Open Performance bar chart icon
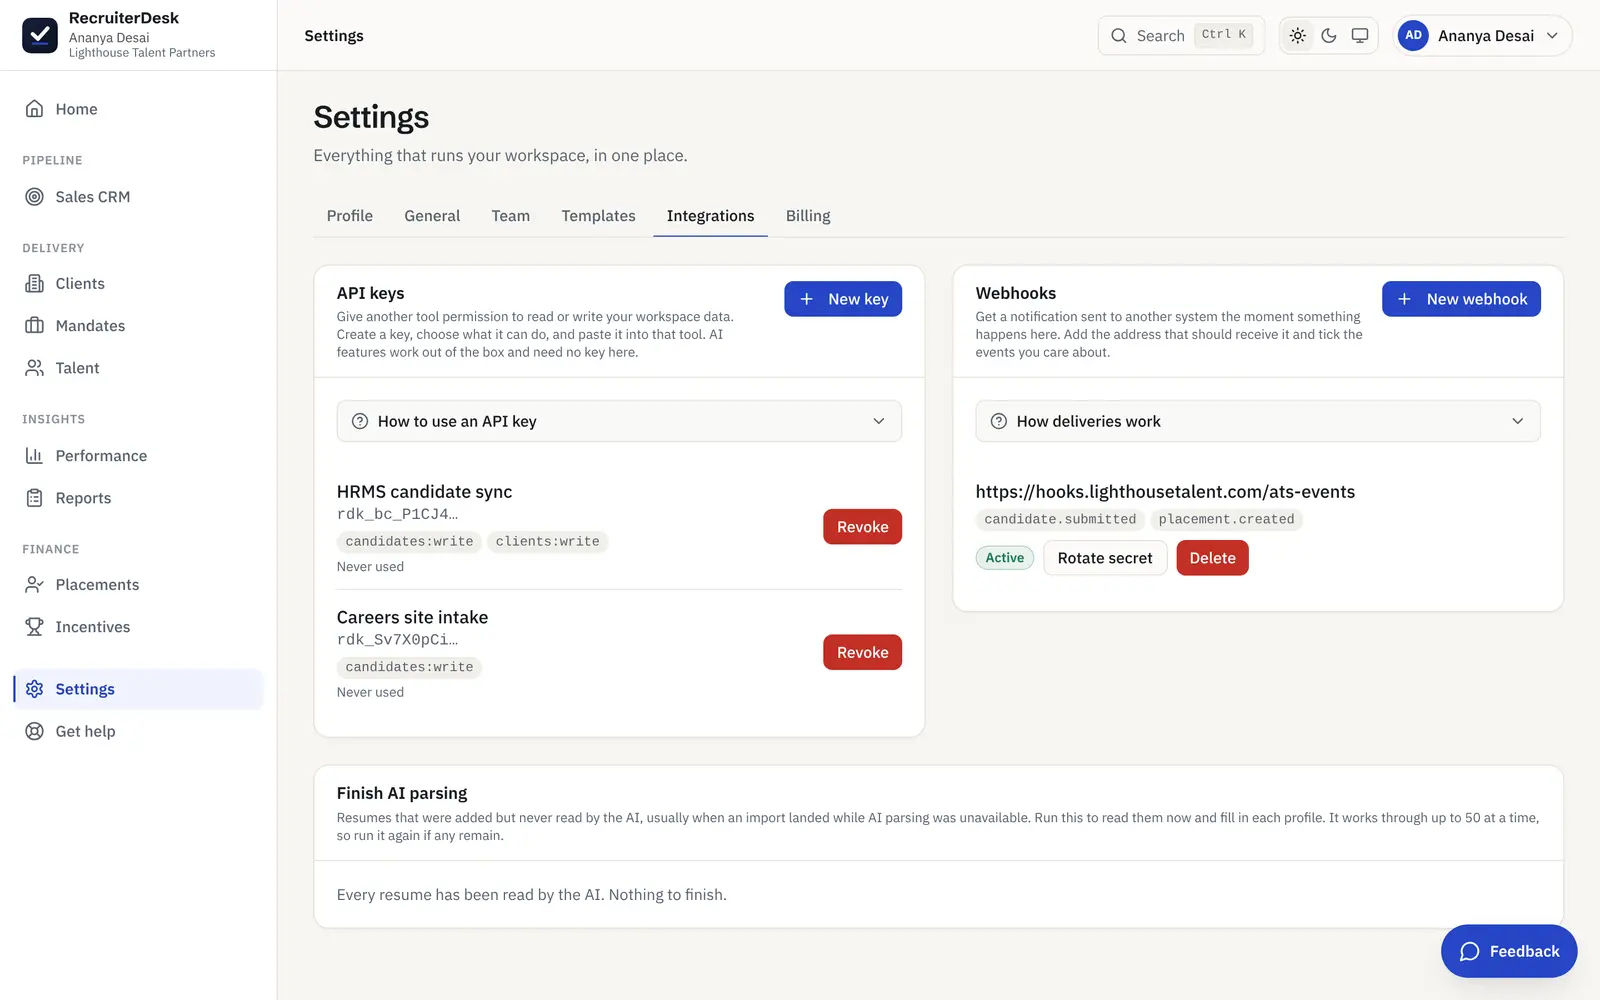Viewport: 1600px width, 1000px height. tap(34, 456)
